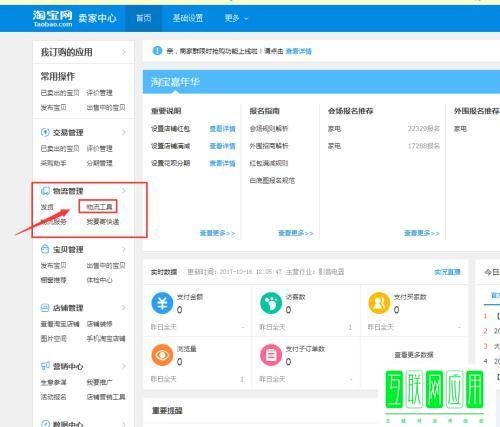
Task: Click 我要寄快递
Action: pyautogui.click(x=103, y=222)
